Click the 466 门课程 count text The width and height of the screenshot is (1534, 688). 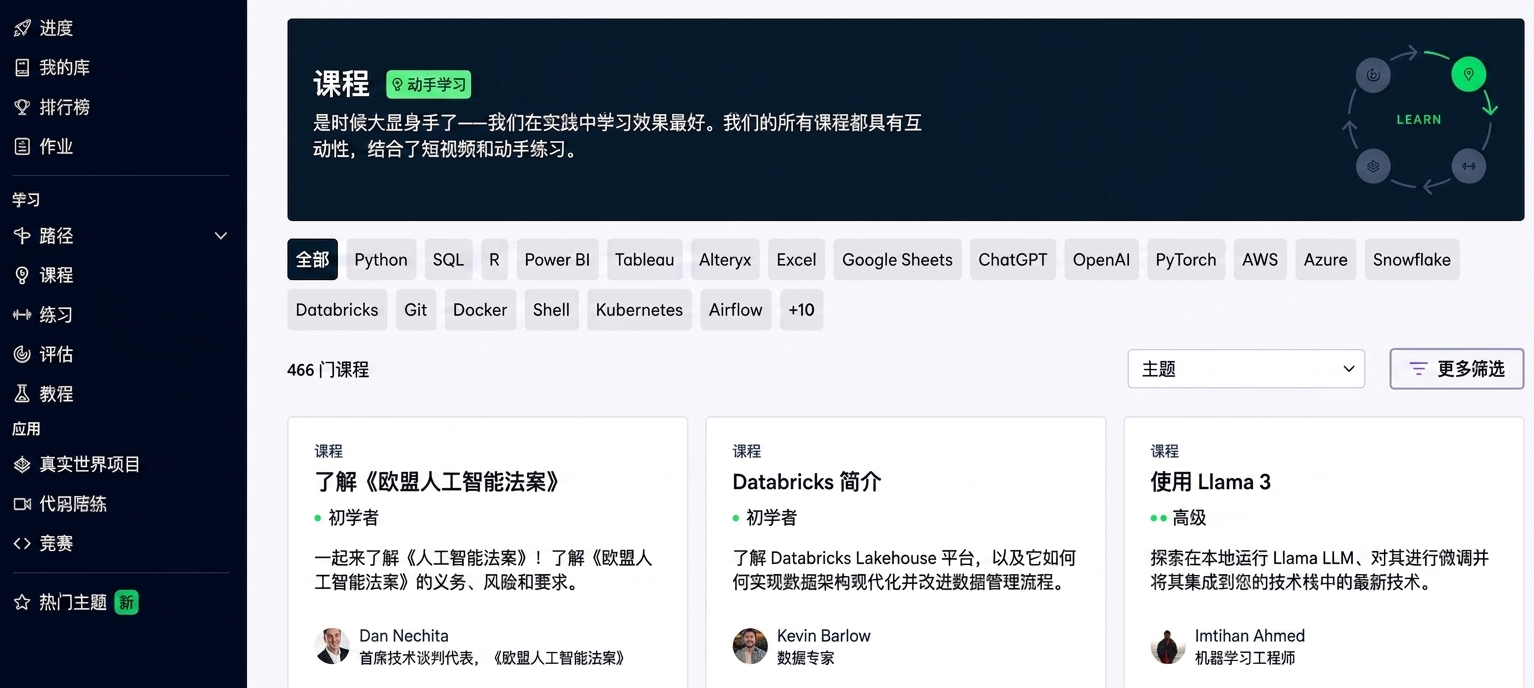[328, 369]
